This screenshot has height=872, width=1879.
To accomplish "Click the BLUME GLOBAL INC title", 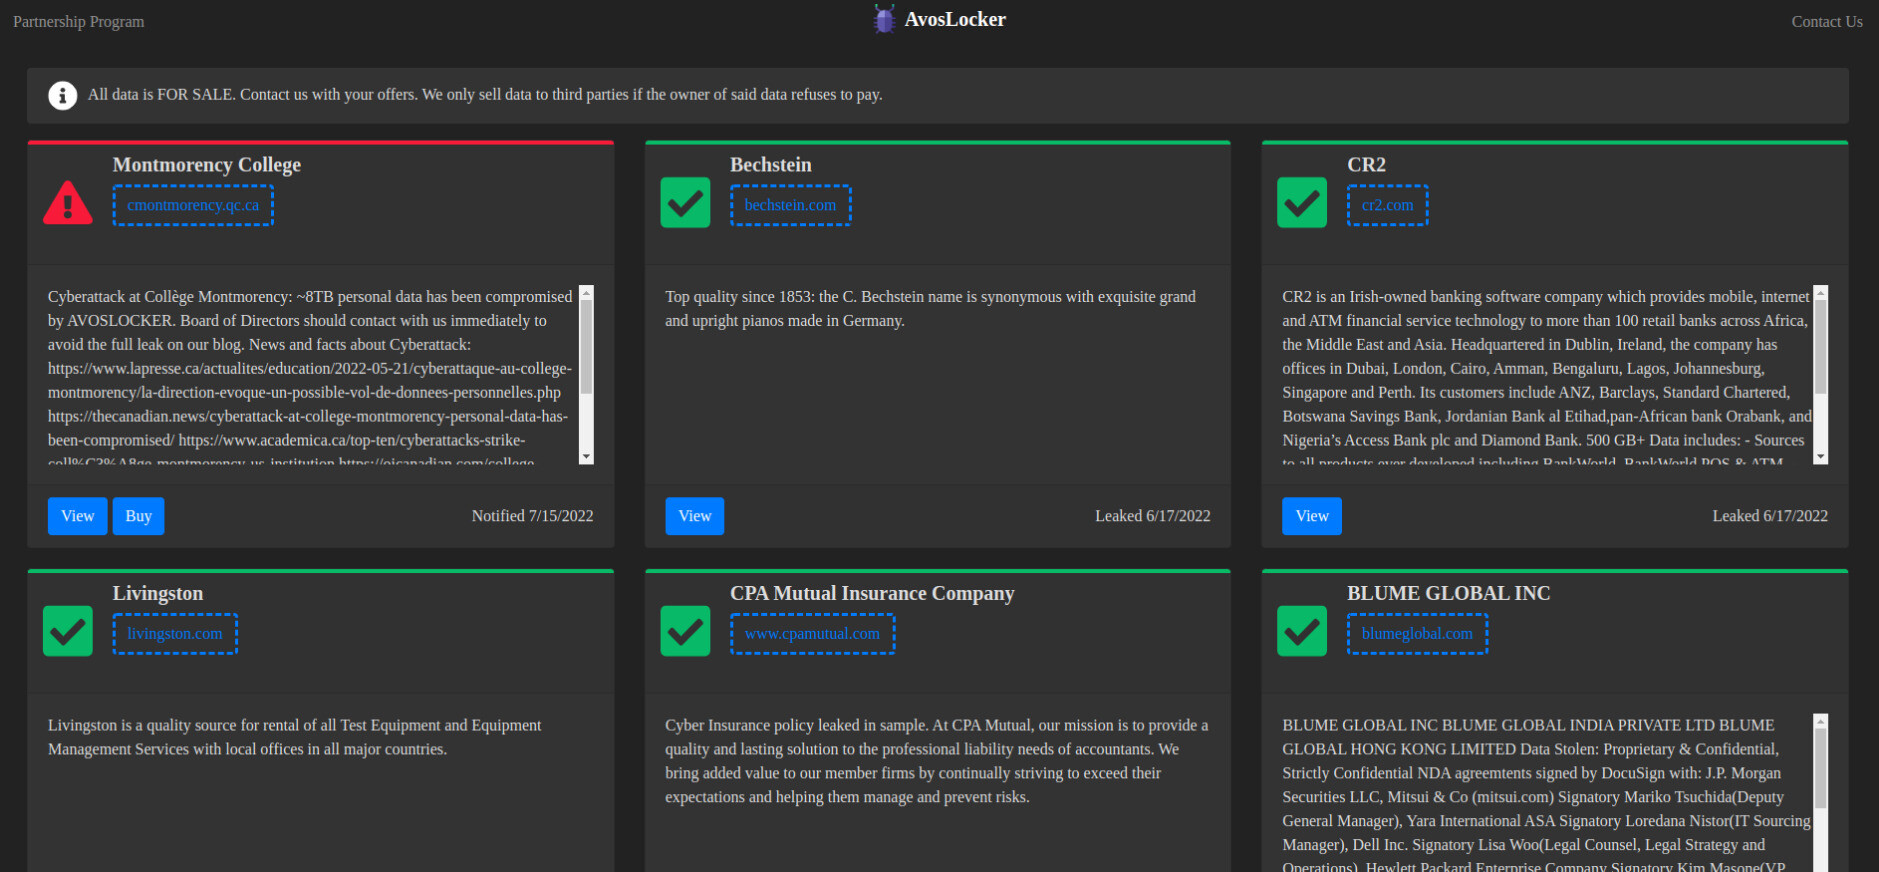I will [x=1448, y=593].
